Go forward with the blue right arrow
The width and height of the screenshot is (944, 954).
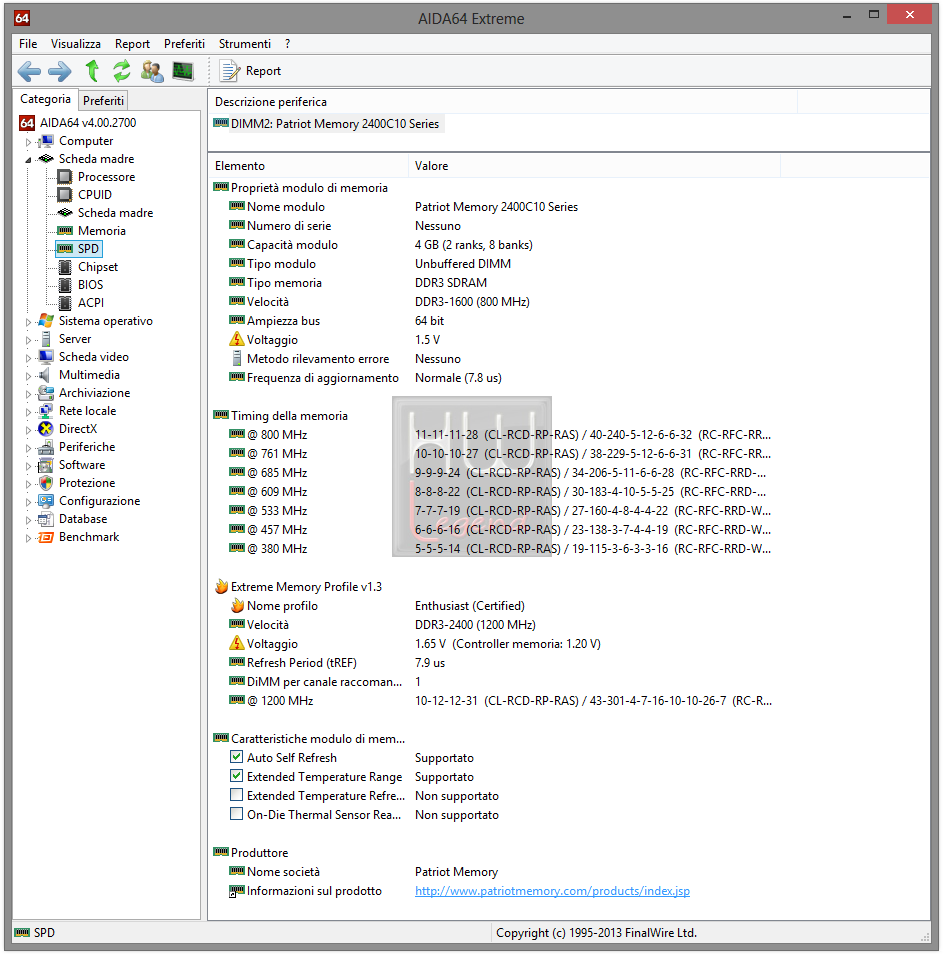coord(60,71)
